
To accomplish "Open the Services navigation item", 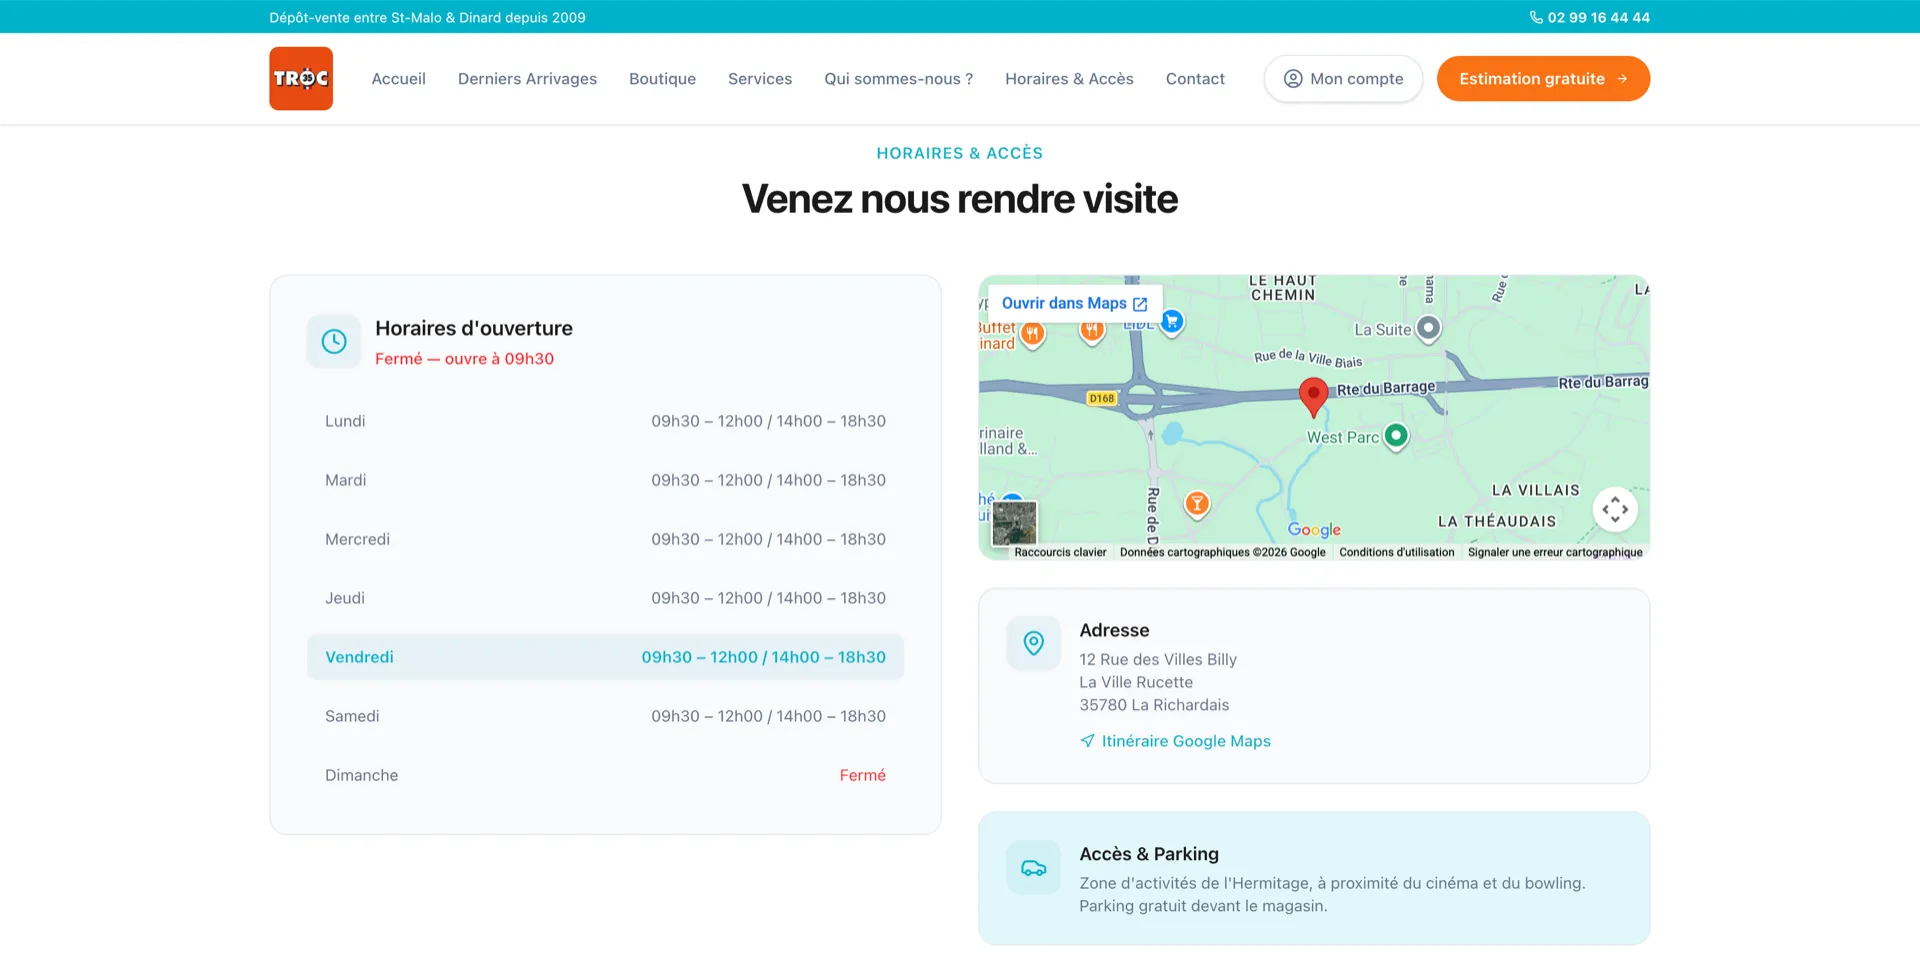I will pyautogui.click(x=759, y=79).
